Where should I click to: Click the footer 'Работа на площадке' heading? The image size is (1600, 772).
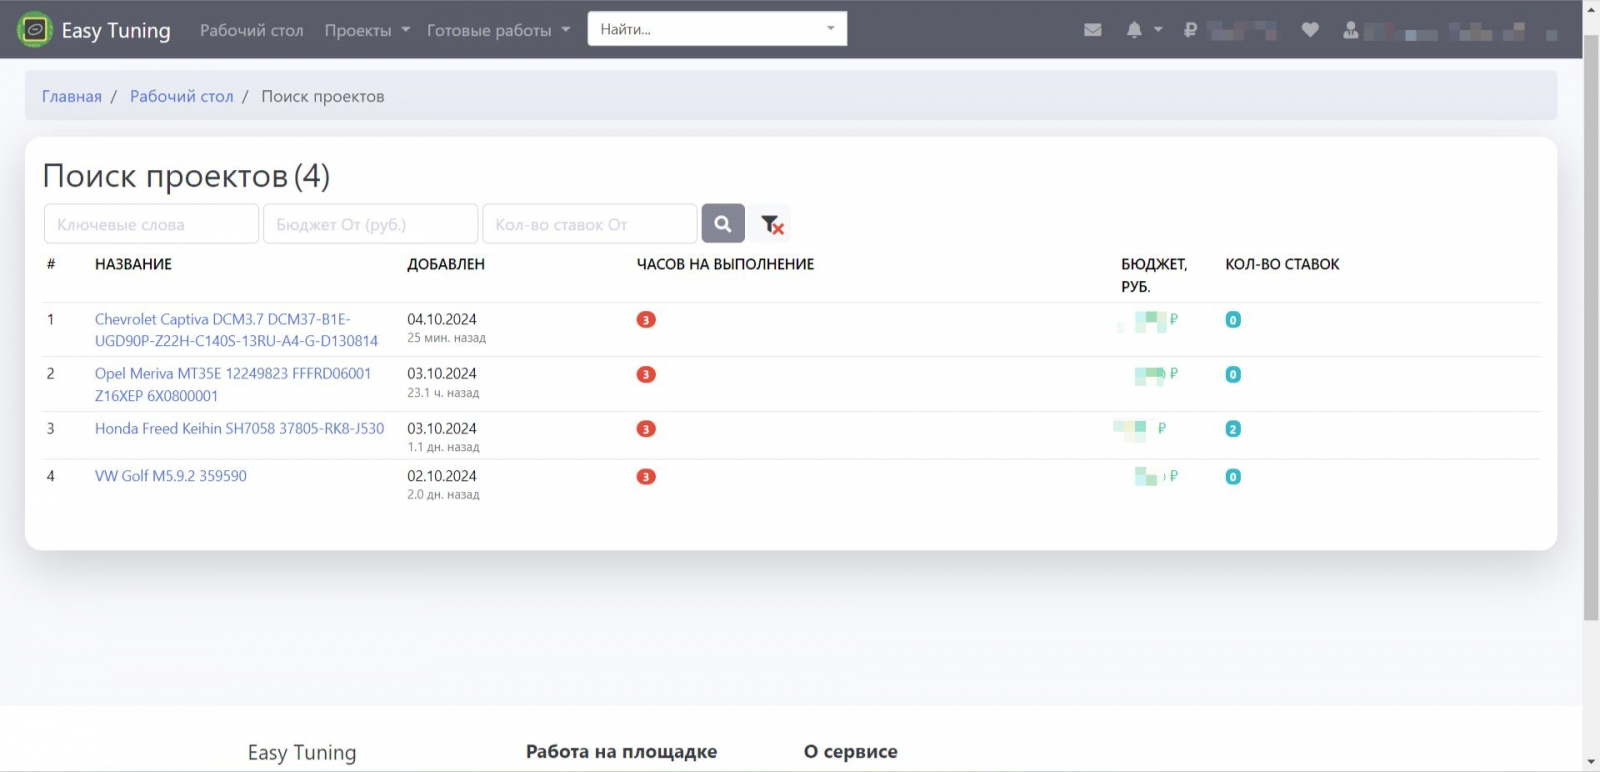(x=621, y=752)
